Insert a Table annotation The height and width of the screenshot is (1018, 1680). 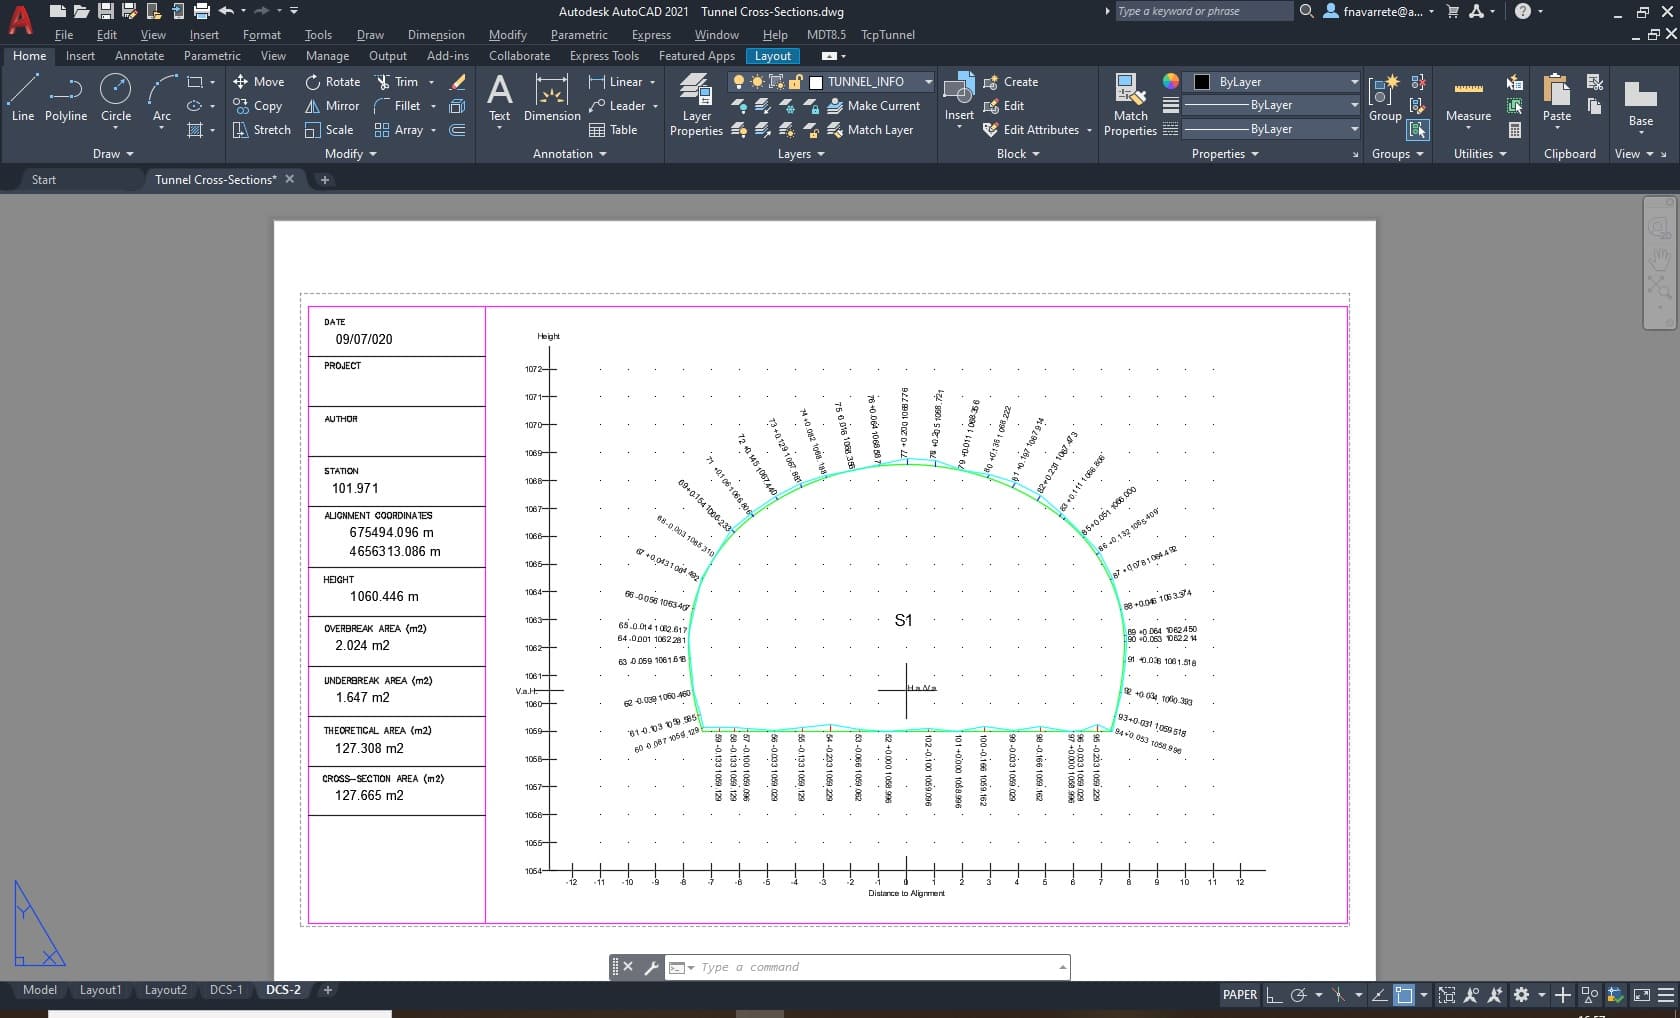click(613, 130)
